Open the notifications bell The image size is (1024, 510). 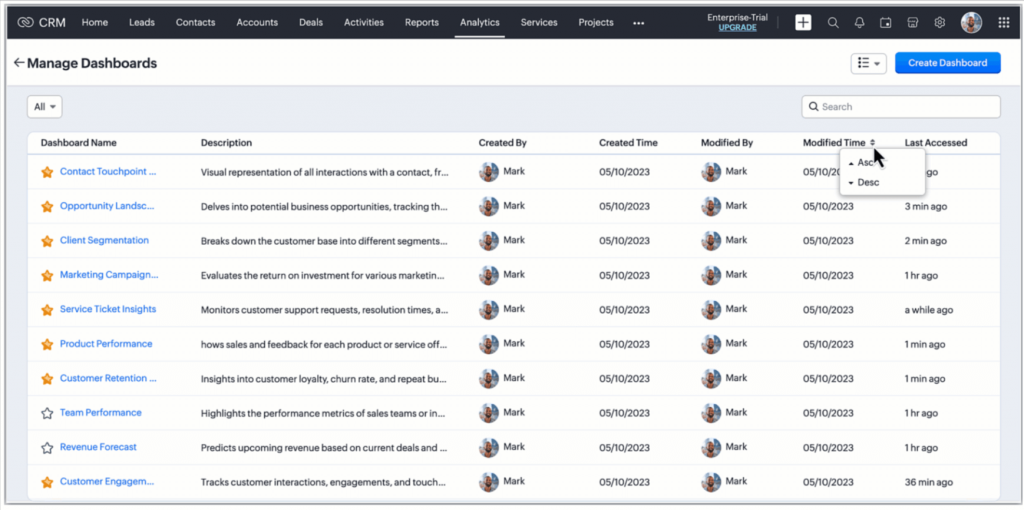pyautogui.click(x=859, y=22)
